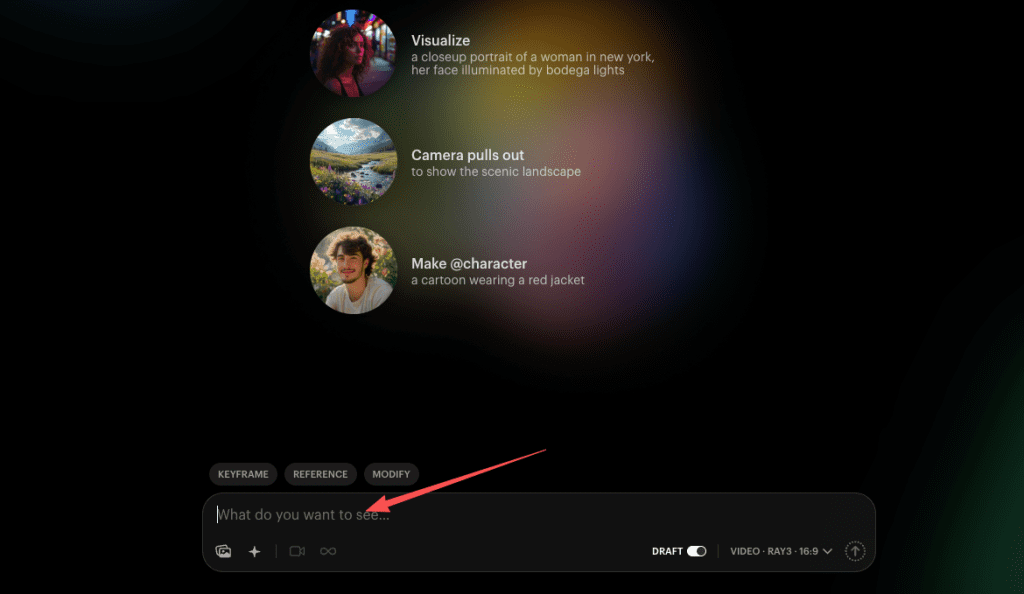Choose the MODIFY mode chip

point(390,474)
